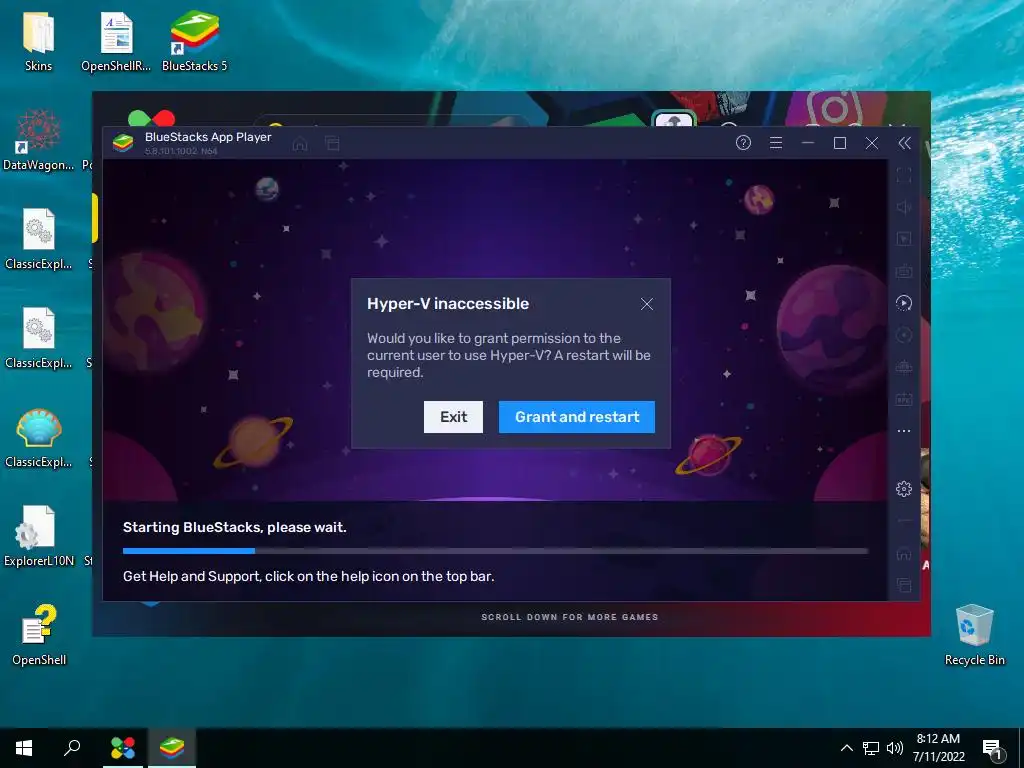Select the Recycle Bin on desktop
The width and height of the screenshot is (1024, 768).
974,635
